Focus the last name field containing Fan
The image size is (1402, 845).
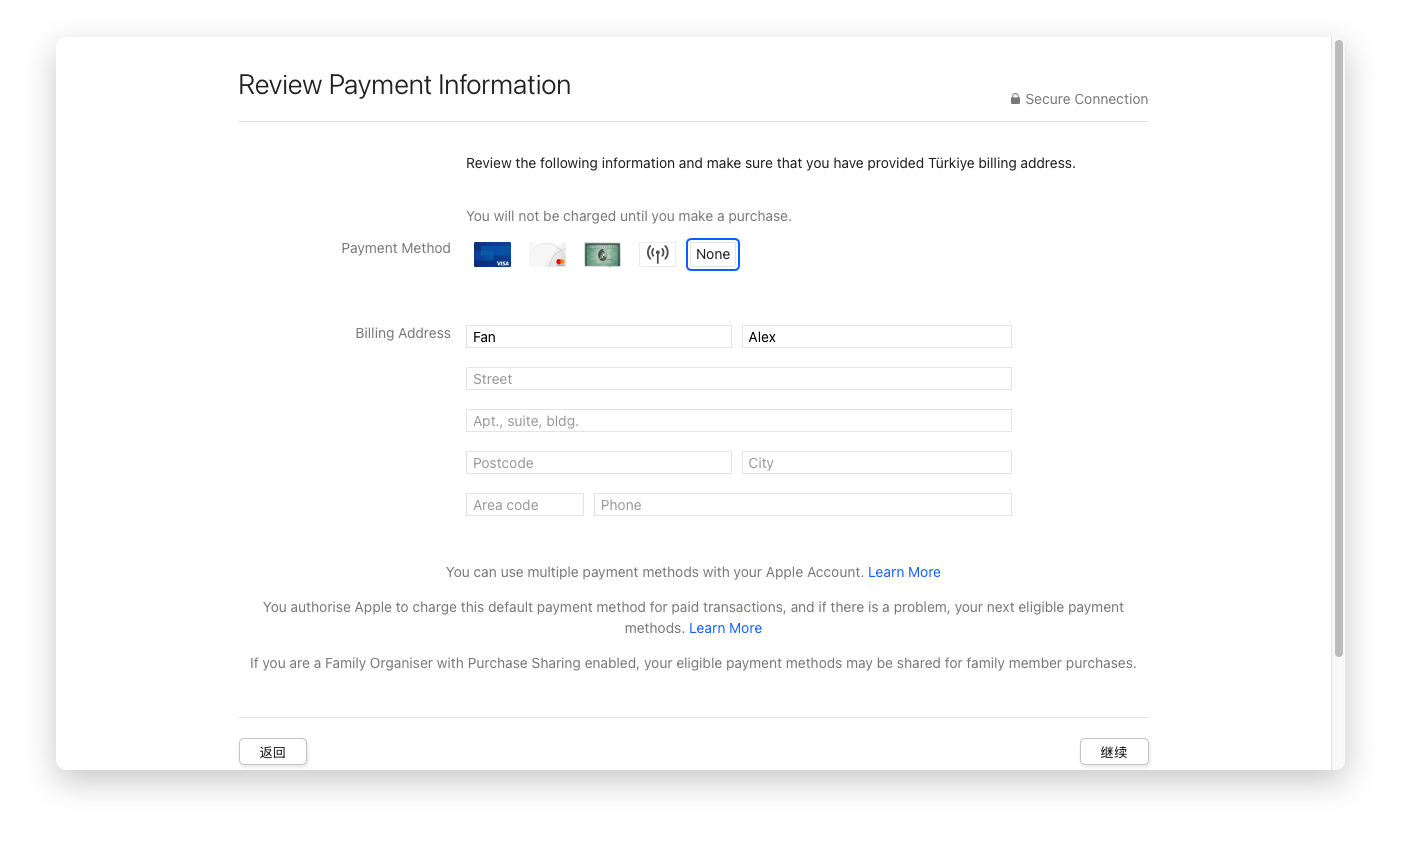coord(599,337)
